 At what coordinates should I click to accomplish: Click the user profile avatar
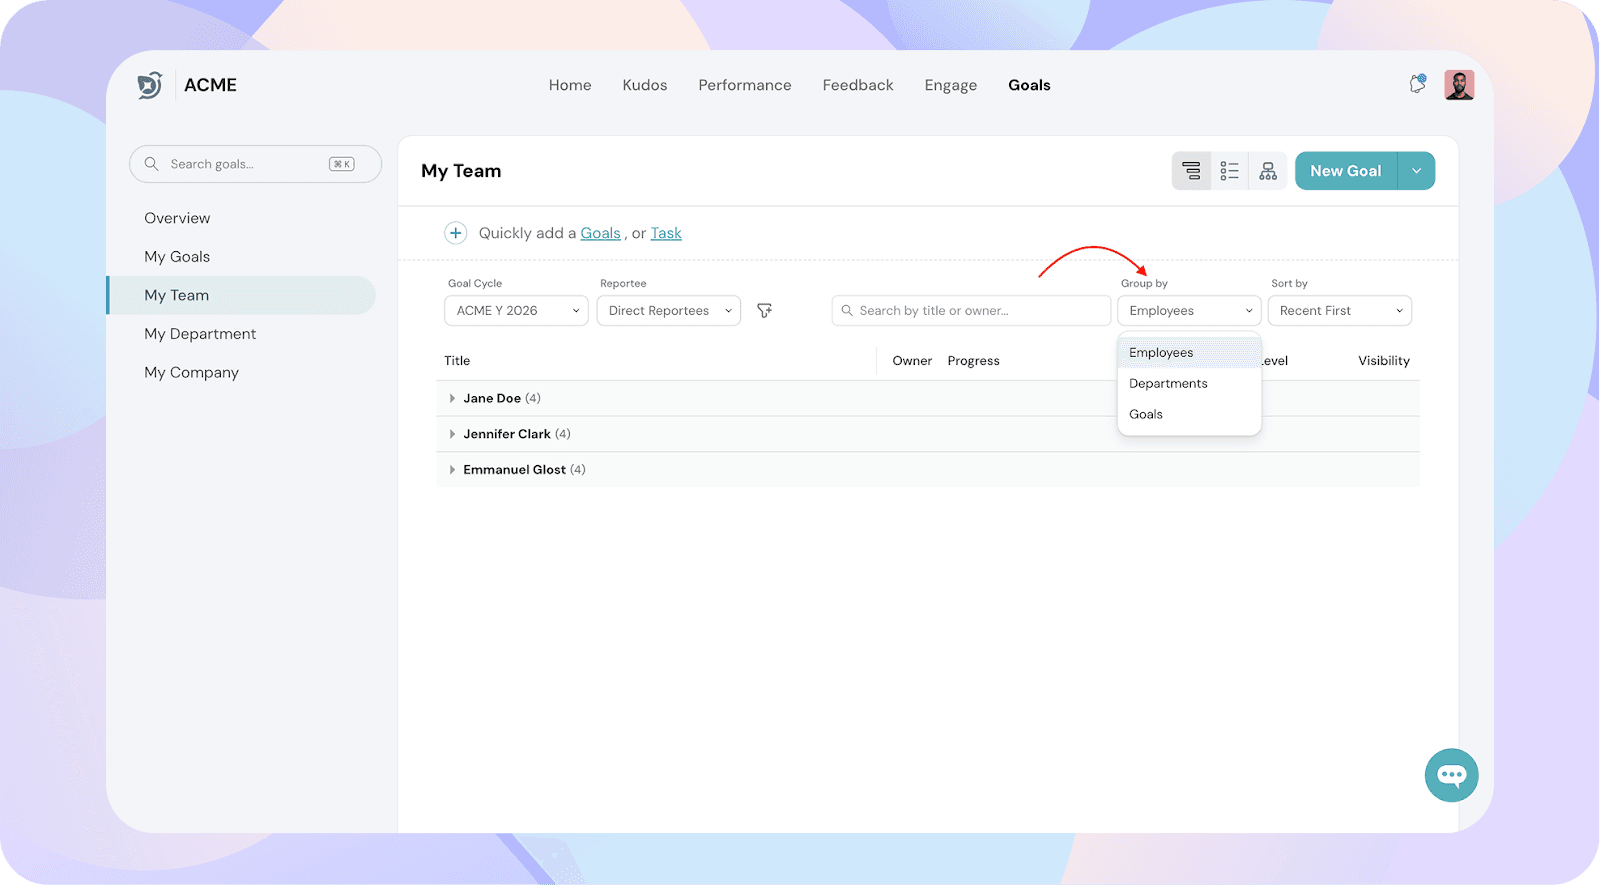click(x=1459, y=85)
